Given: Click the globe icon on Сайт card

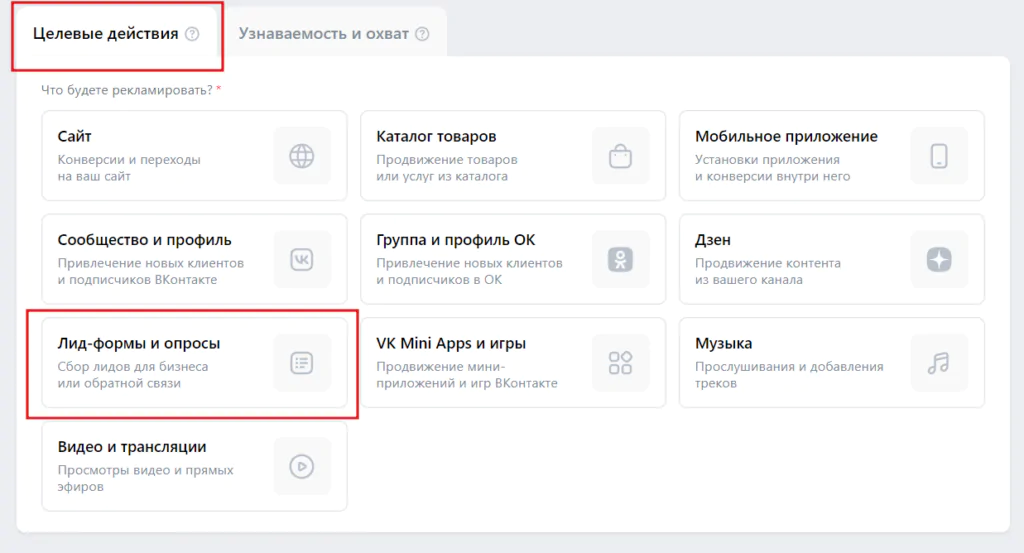Looking at the screenshot, I should [302, 156].
